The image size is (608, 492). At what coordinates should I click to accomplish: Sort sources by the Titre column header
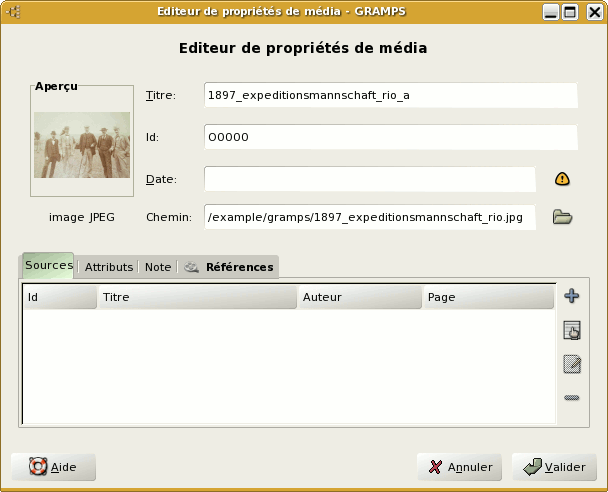tap(197, 297)
